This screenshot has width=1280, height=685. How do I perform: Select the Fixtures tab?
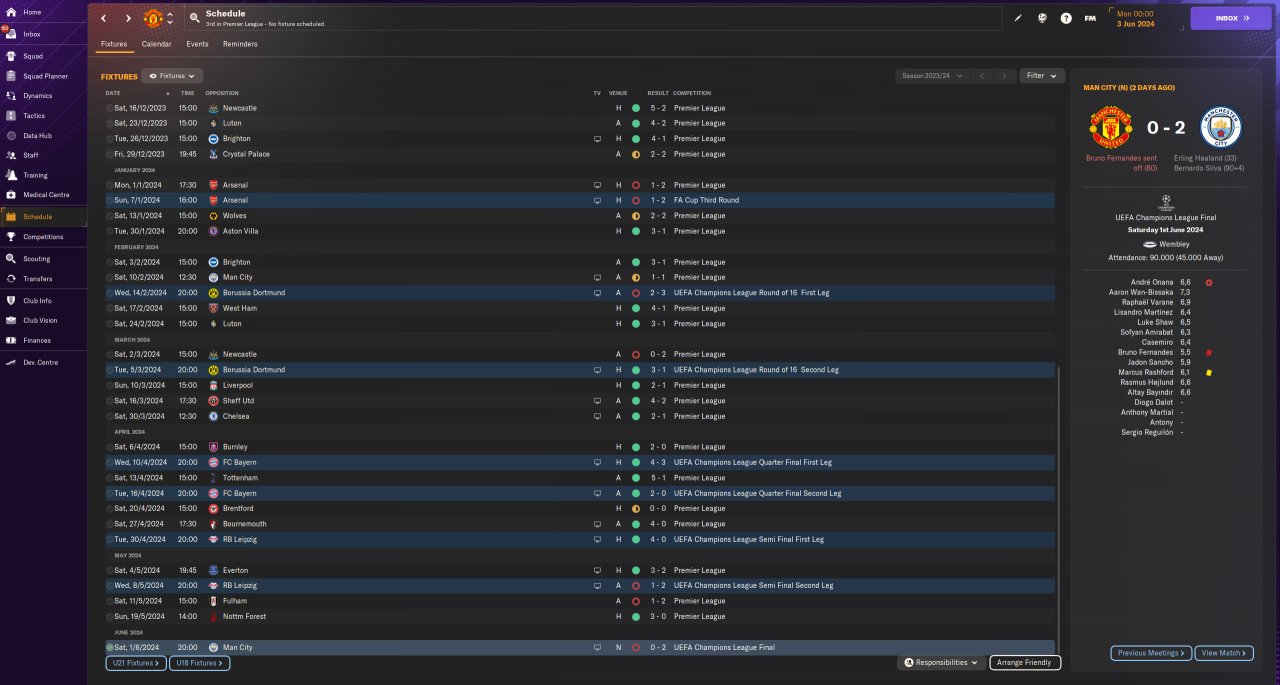[x=114, y=44]
